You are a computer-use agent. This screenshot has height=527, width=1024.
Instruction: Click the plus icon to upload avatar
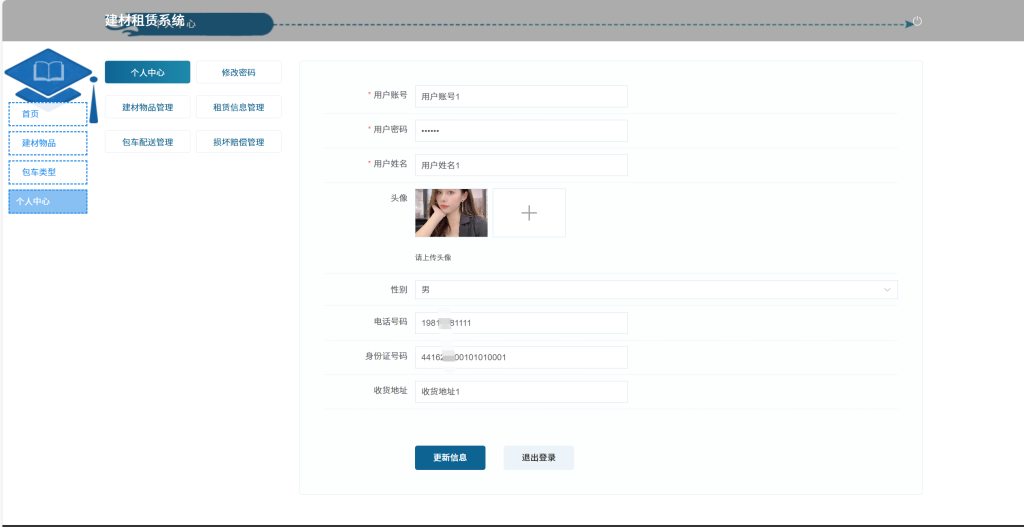529,213
